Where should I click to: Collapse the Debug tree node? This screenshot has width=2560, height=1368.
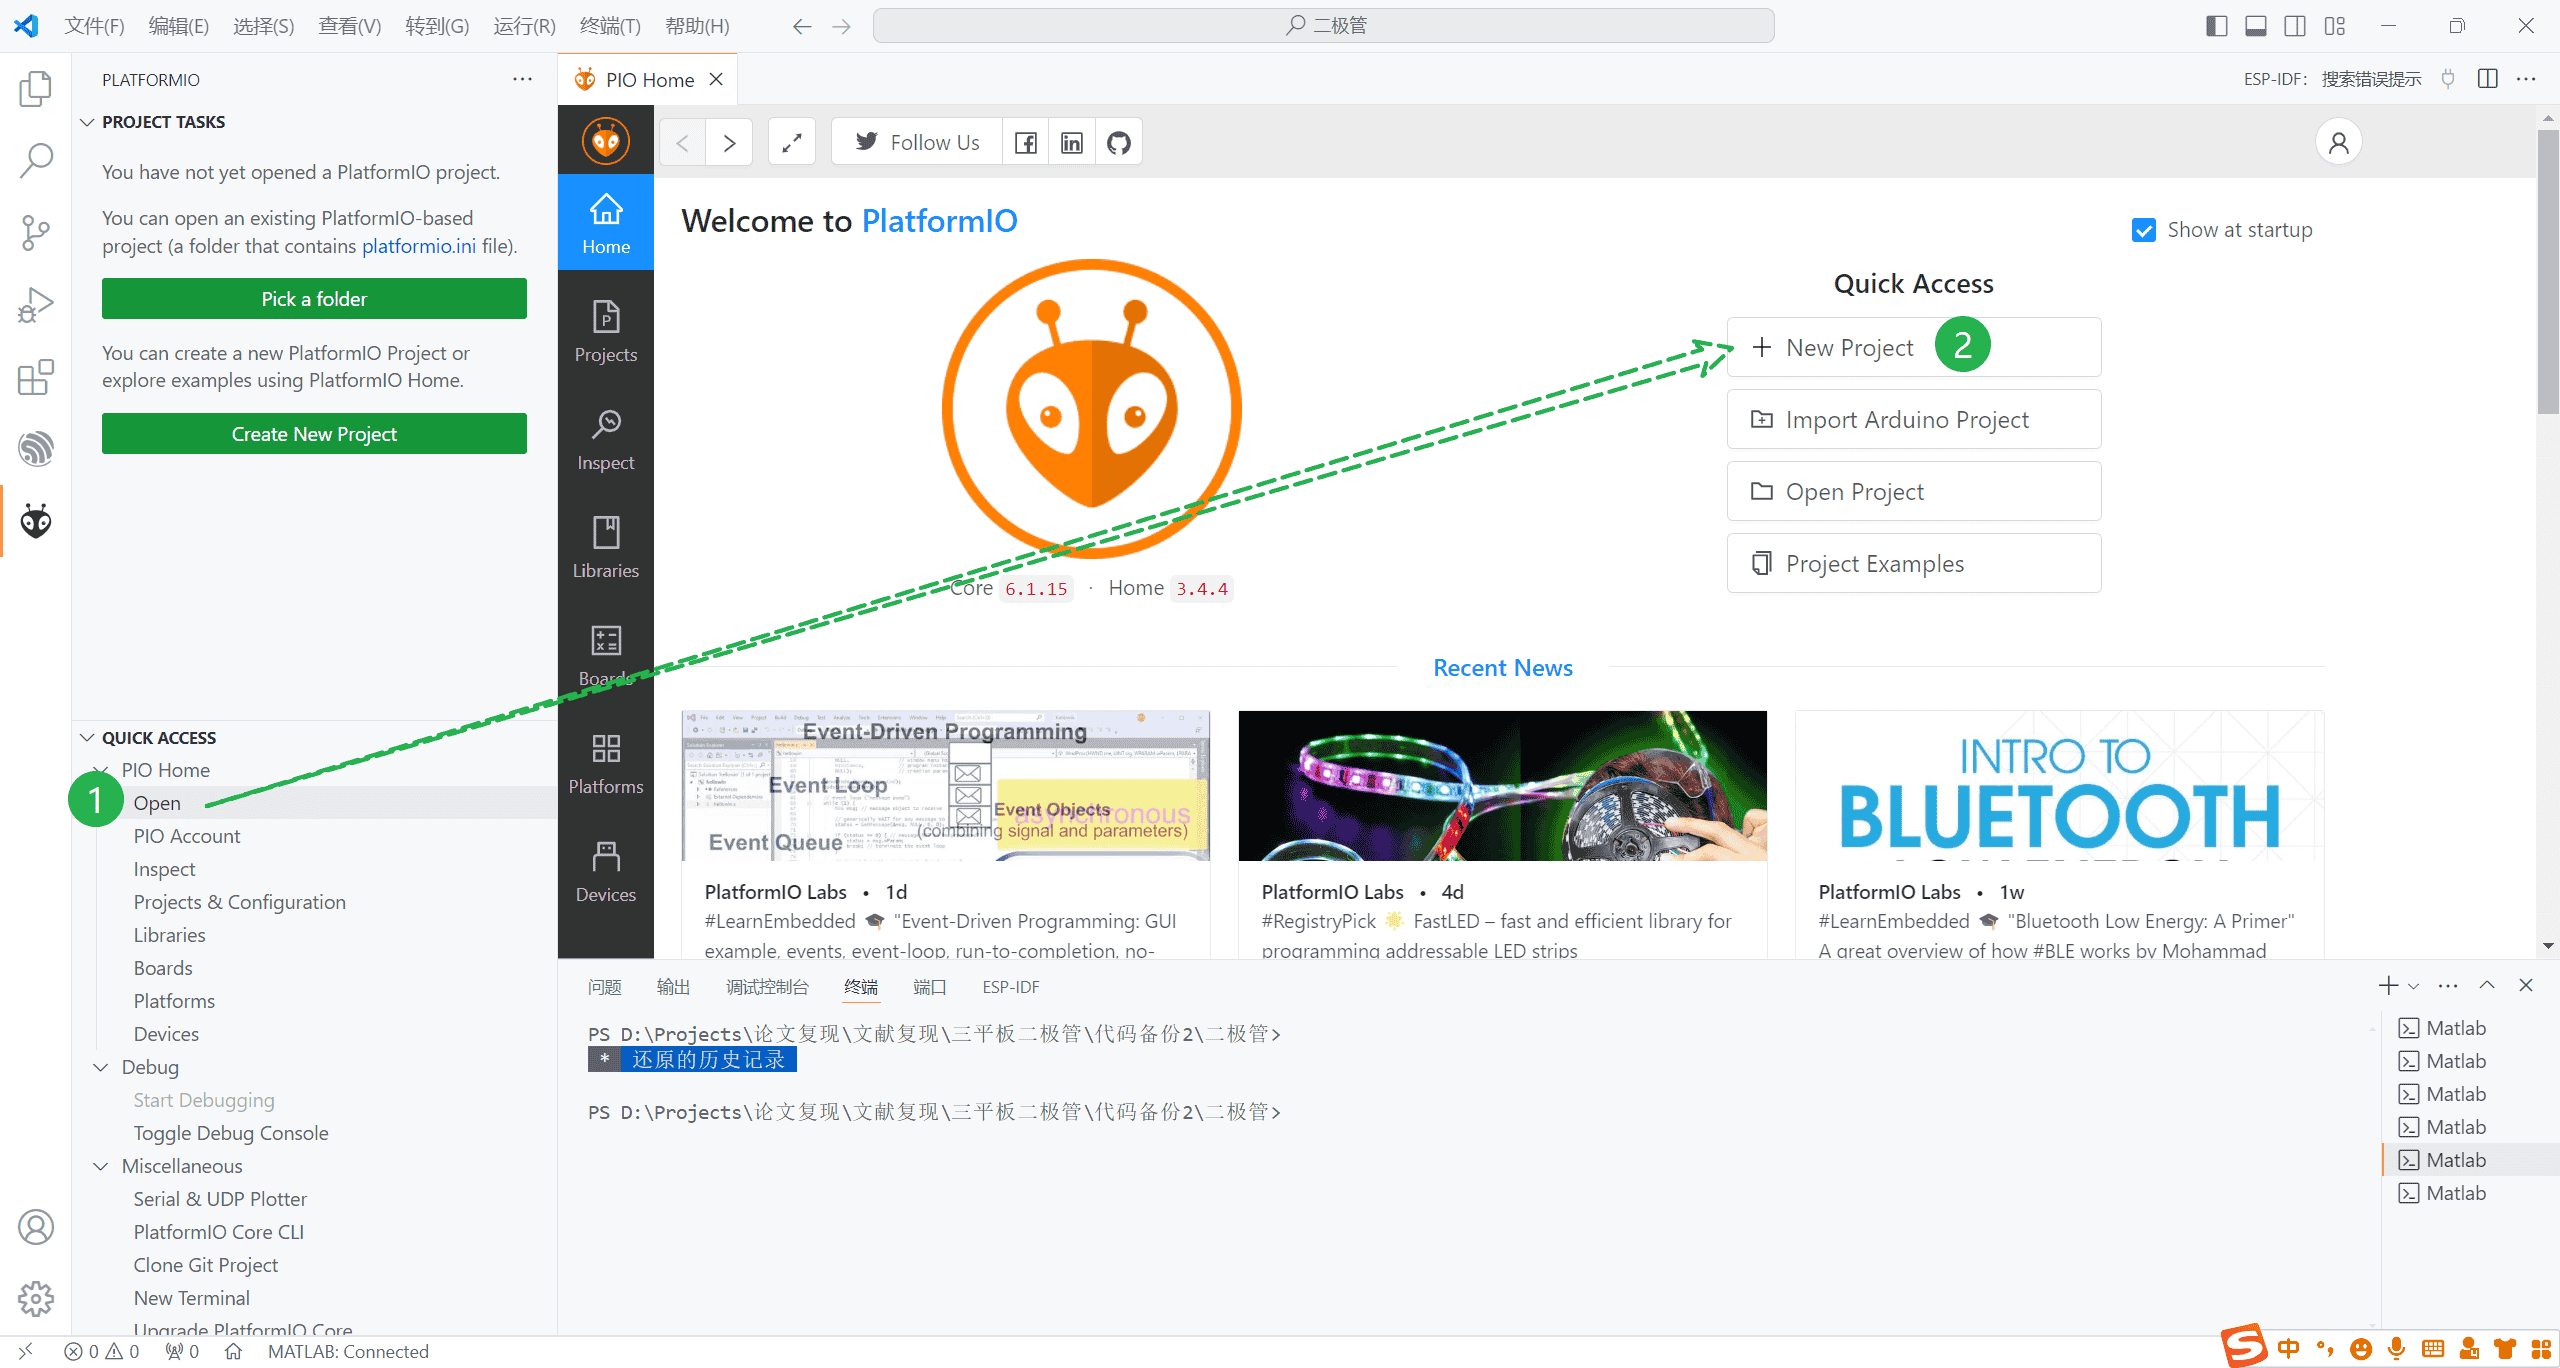(x=101, y=1067)
